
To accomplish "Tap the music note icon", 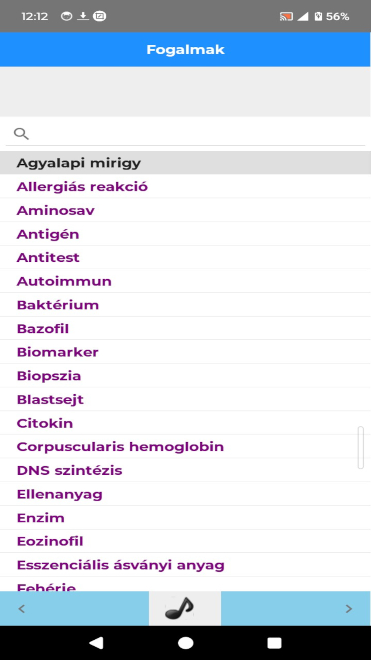I will click(x=179, y=608).
